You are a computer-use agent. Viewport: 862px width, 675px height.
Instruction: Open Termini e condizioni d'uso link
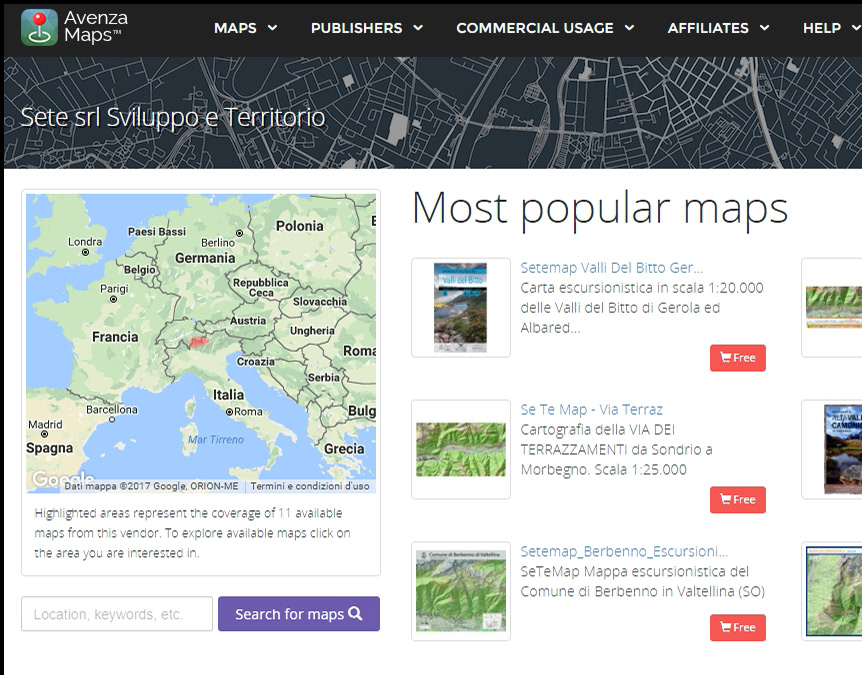point(310,486)
